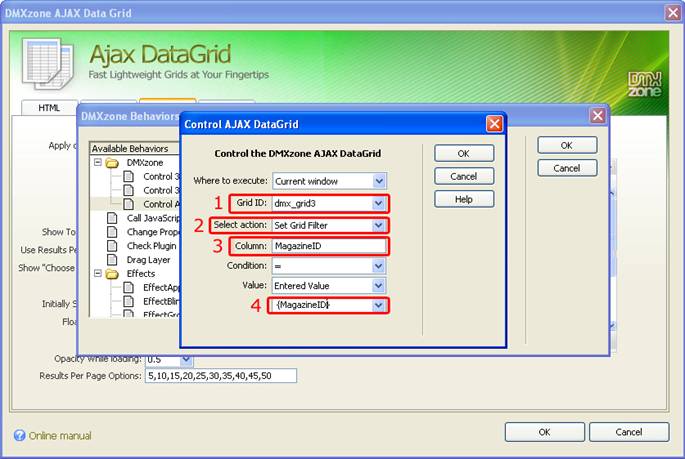
Task: Open the Value type dropdown showing Entered Value
Action: 378,286
